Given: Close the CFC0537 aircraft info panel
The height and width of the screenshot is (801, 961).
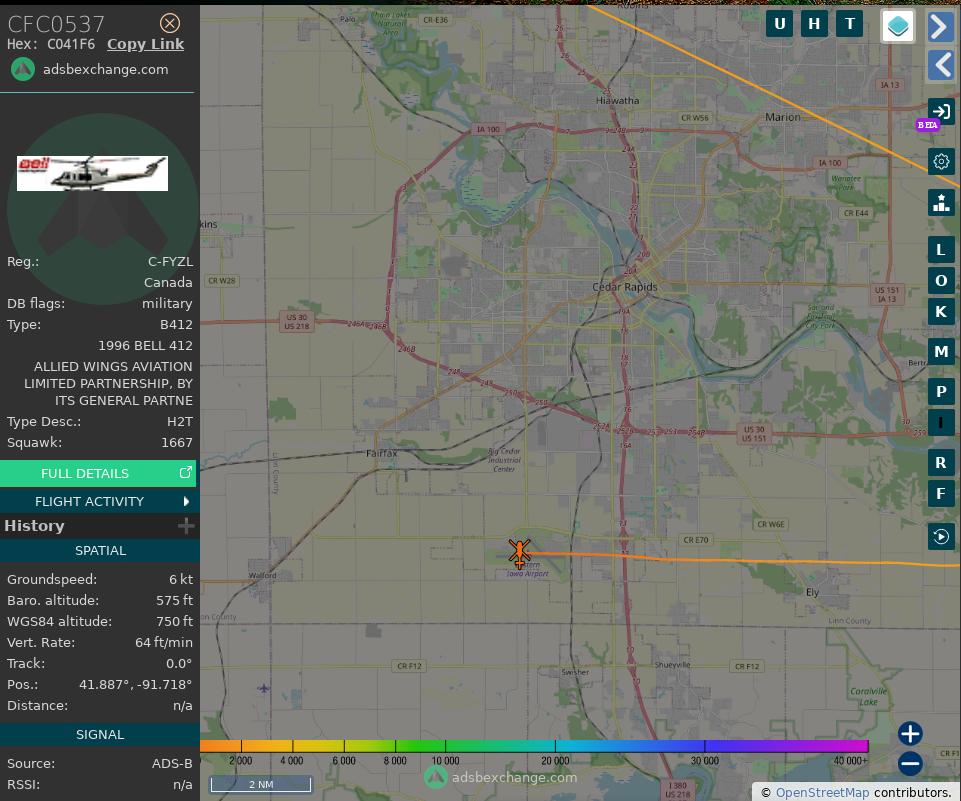Looking at the screenshot, I should (x=170, y=23).
